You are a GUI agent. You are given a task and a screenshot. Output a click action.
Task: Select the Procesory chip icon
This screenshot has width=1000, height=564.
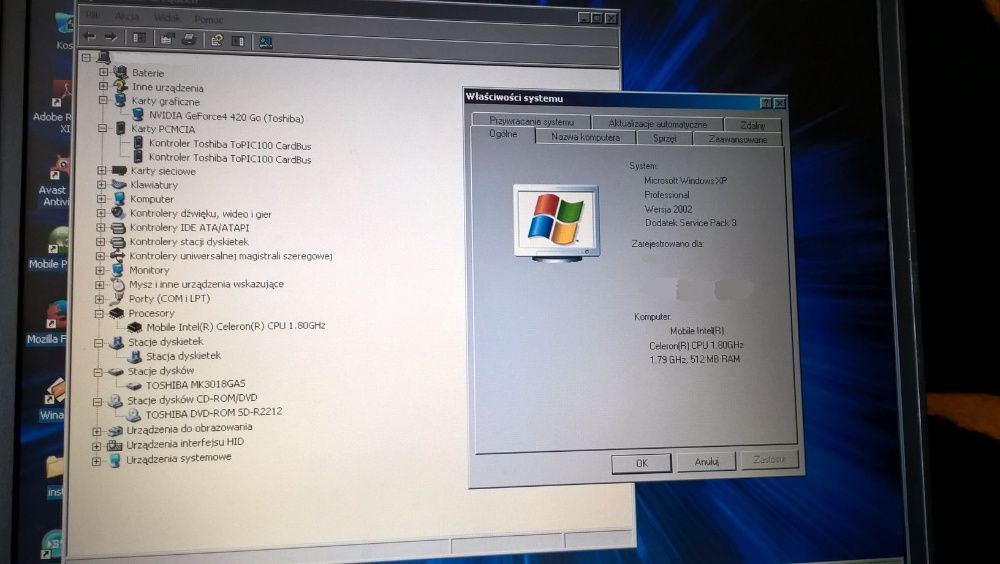(x=116, y=313)
